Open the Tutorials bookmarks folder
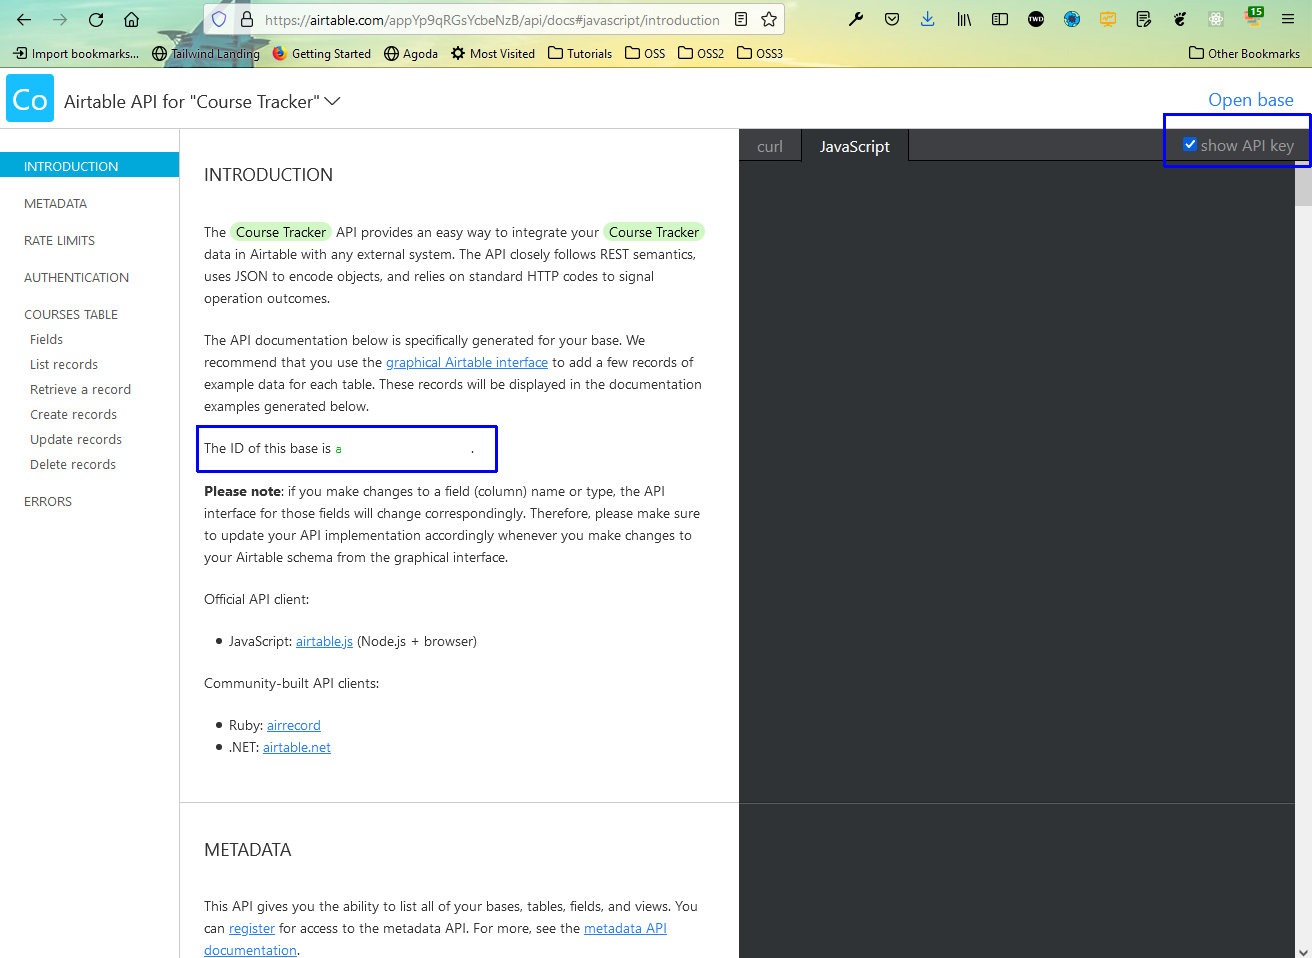Image resolution: width=1312 pixels, height=958 pixels. click(x=580, y=53)
